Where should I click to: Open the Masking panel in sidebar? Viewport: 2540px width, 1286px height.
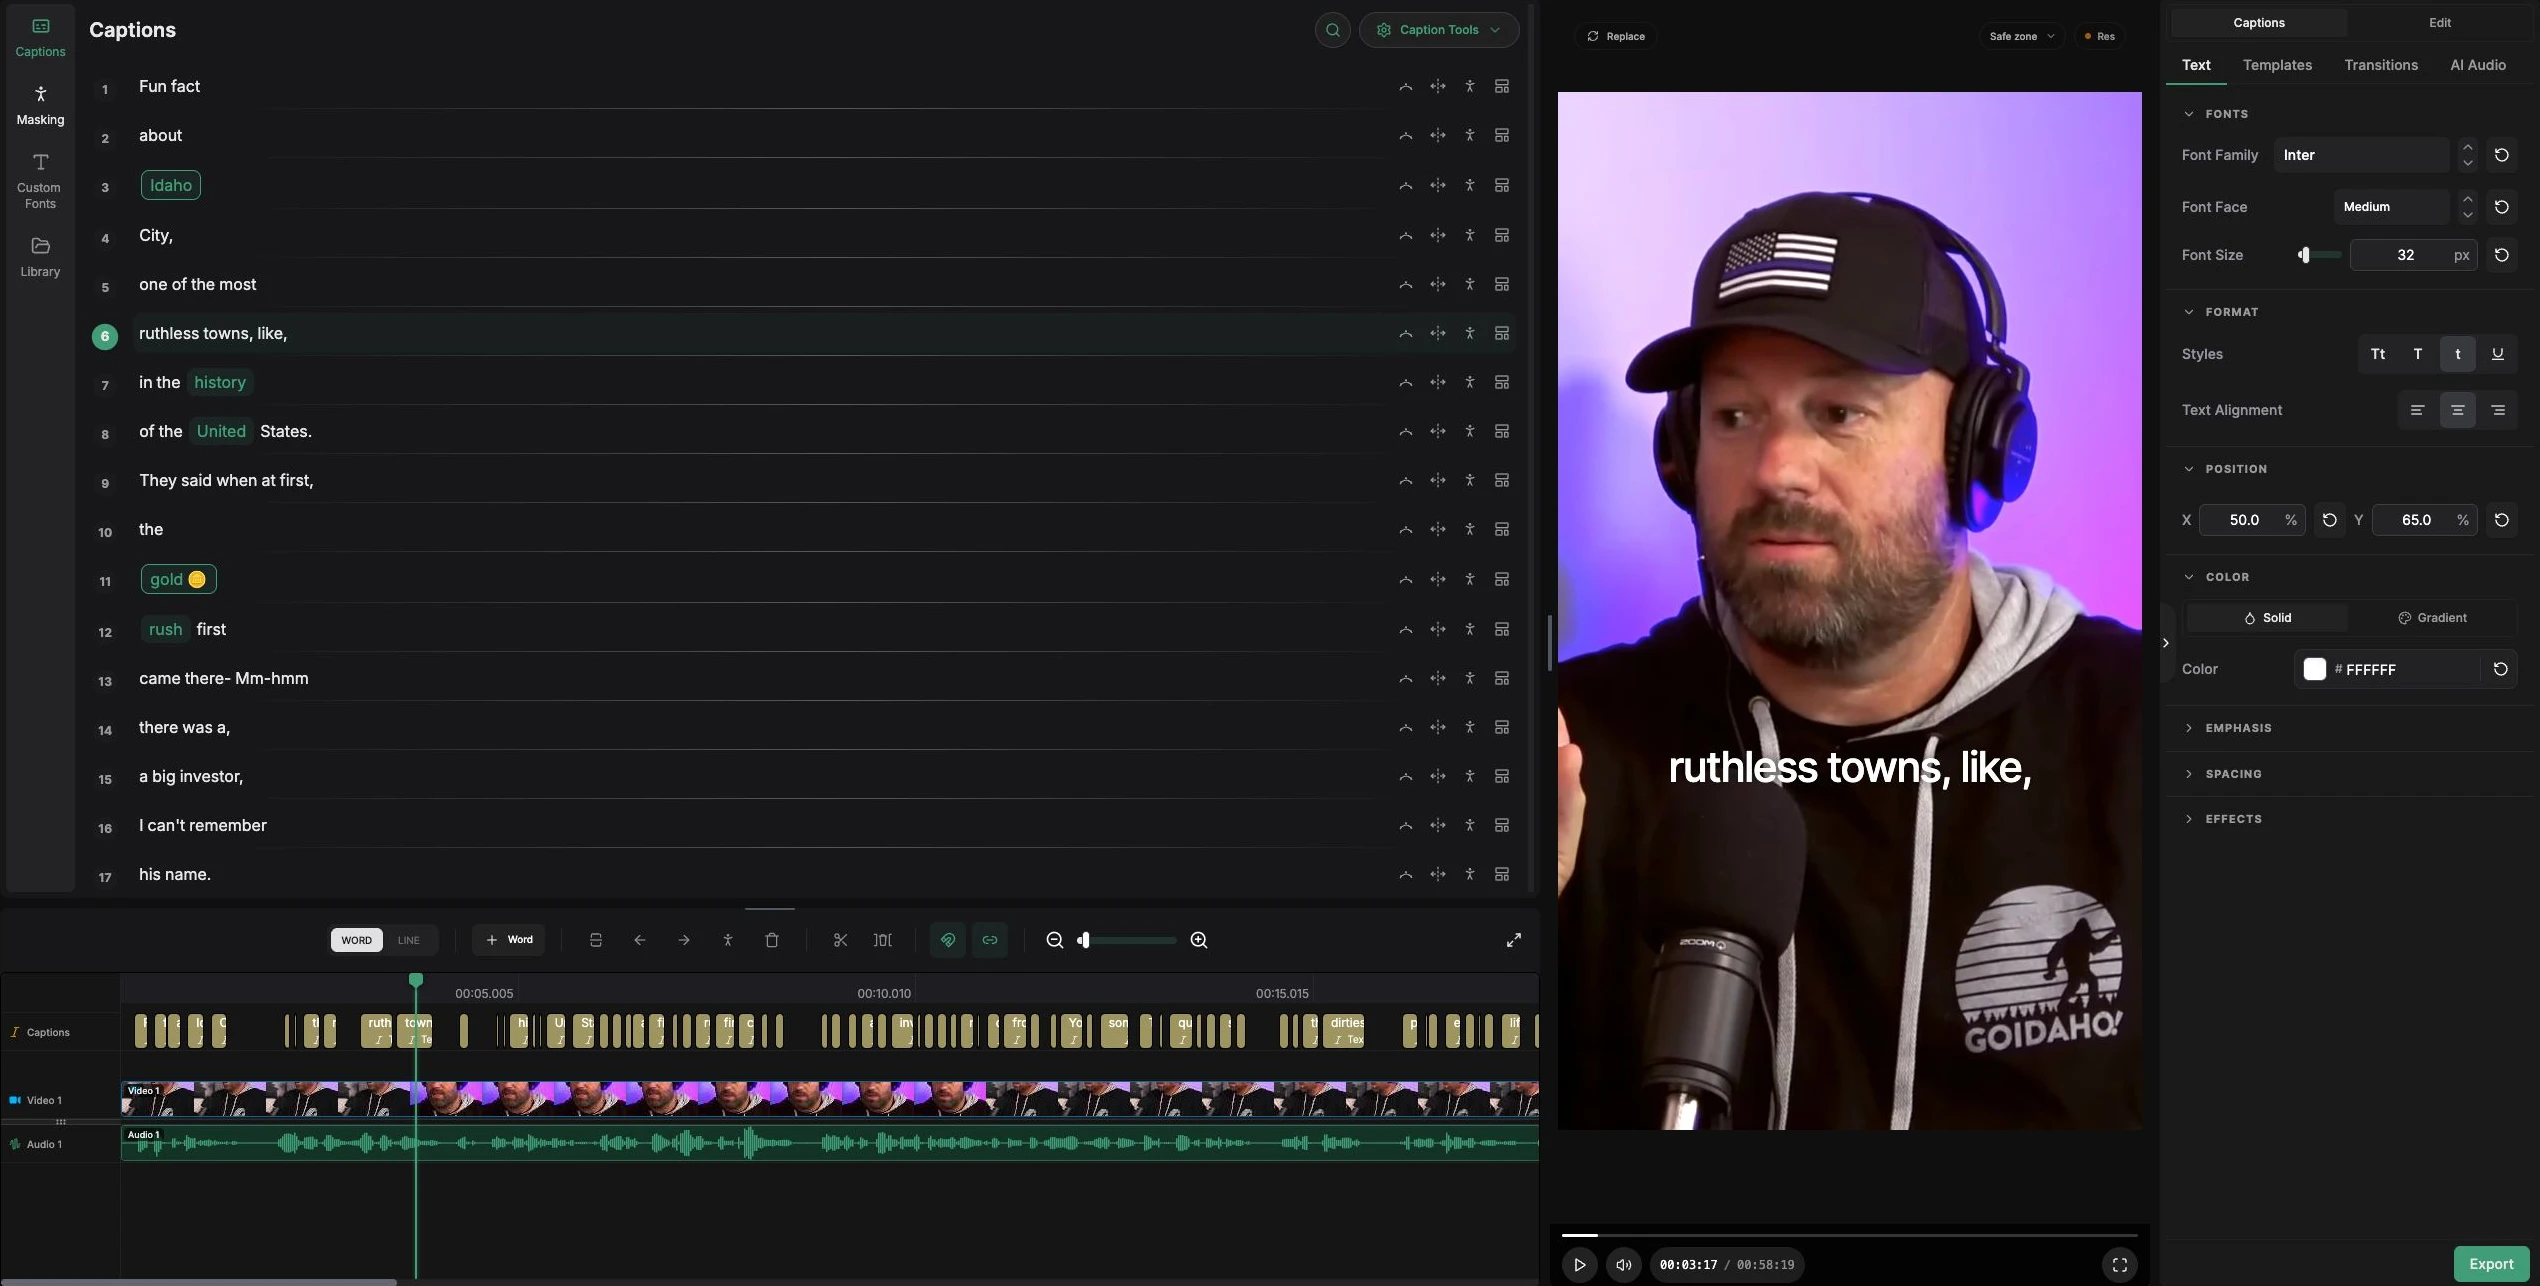(x=40, y=105)
